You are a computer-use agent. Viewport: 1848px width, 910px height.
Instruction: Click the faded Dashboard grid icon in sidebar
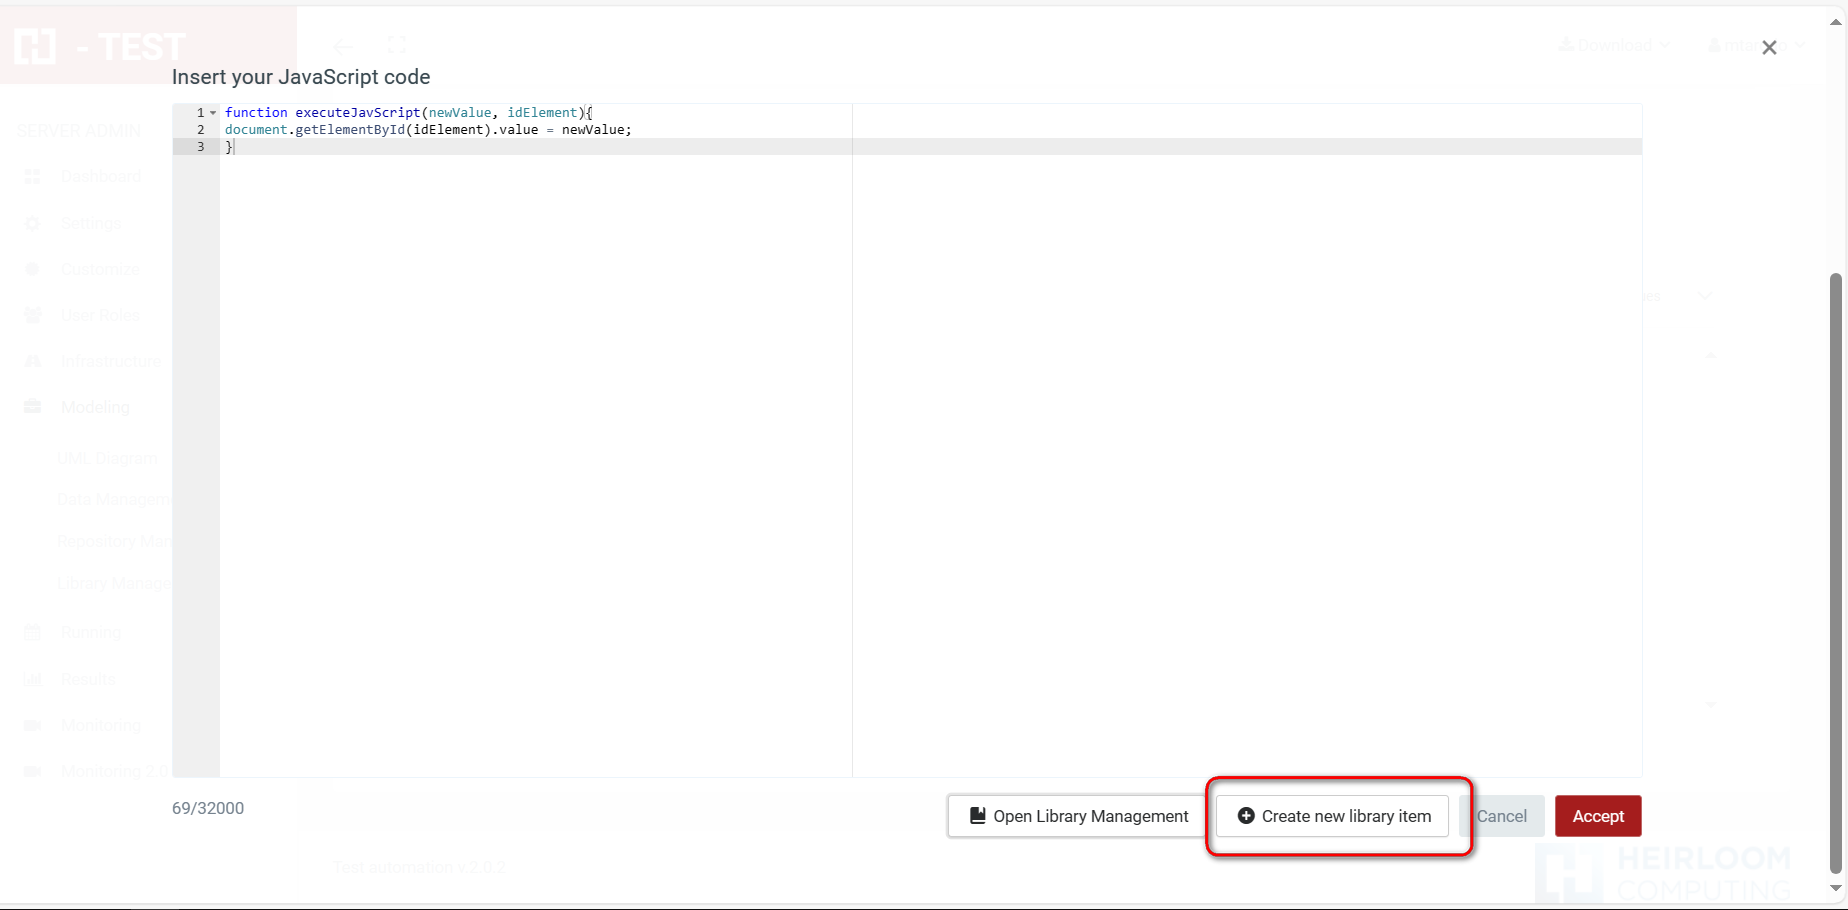point(32,177)
